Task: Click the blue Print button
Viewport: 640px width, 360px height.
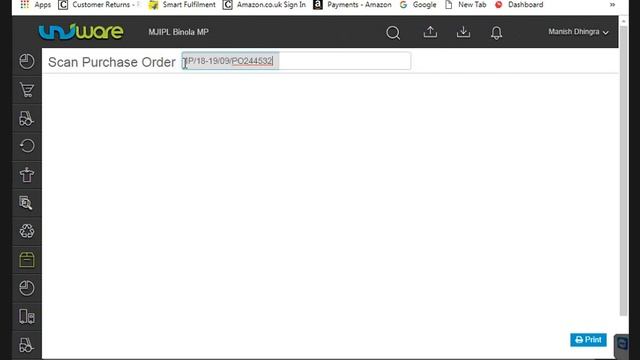Action: [588, 340]
